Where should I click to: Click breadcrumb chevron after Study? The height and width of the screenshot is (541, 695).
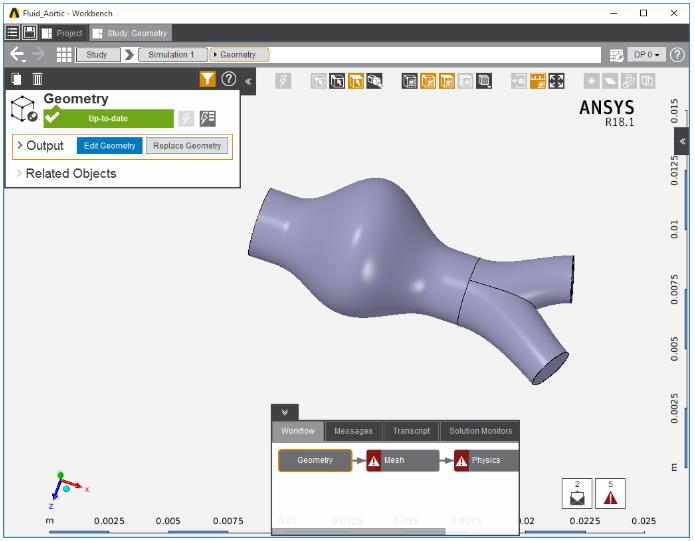pos(129,54)
